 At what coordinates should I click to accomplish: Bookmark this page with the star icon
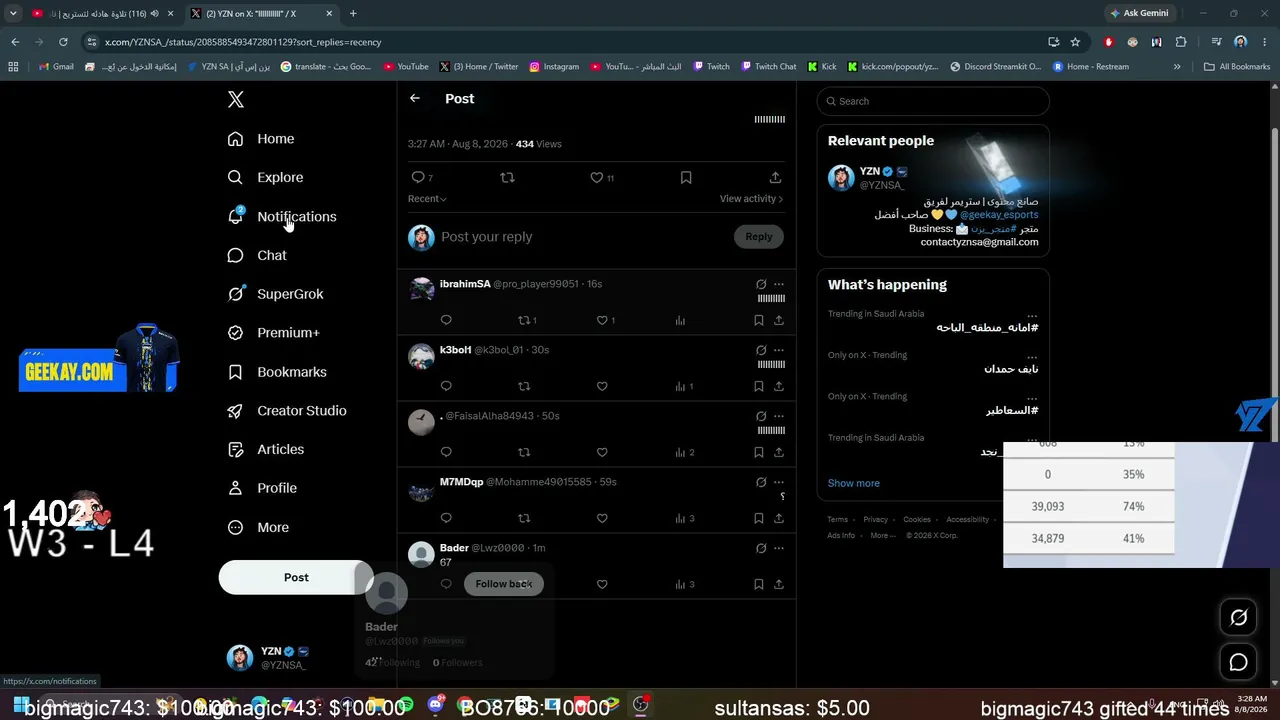pos(1075,42)
